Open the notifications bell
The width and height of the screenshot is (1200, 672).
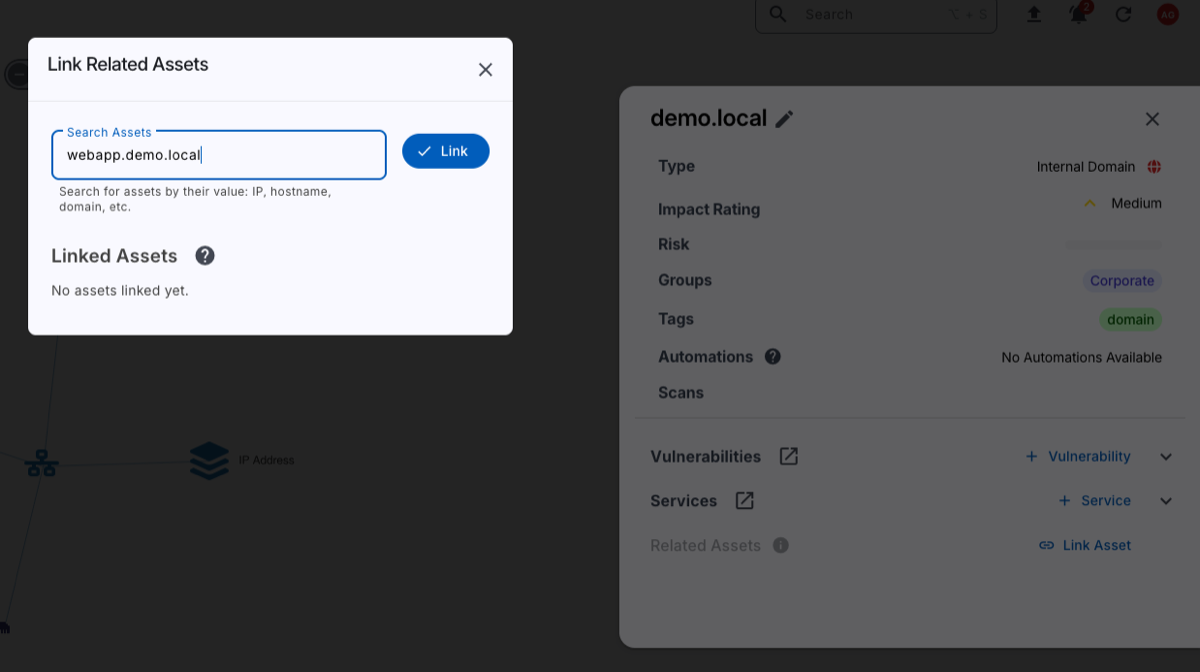(x=1079, y=14)
